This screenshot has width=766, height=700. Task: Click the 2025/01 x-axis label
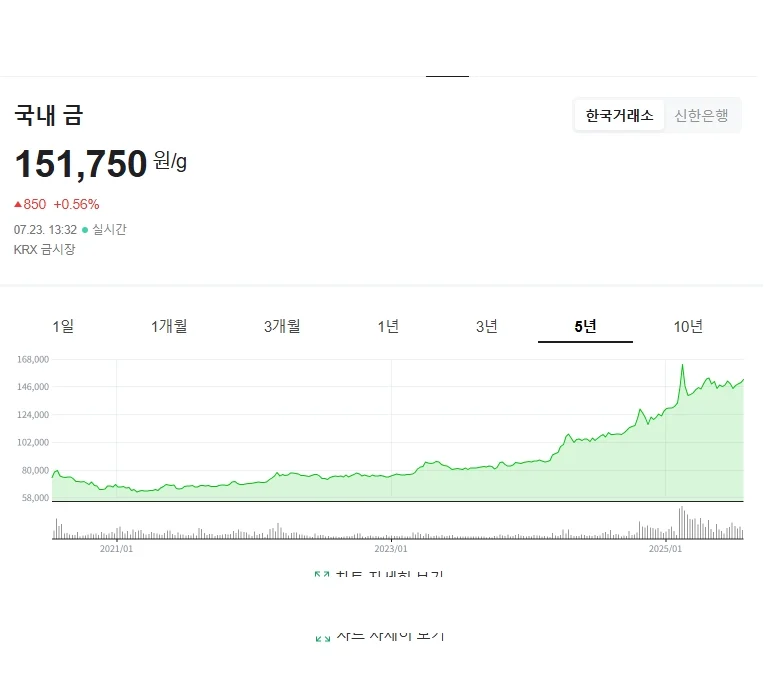[665, 549]
